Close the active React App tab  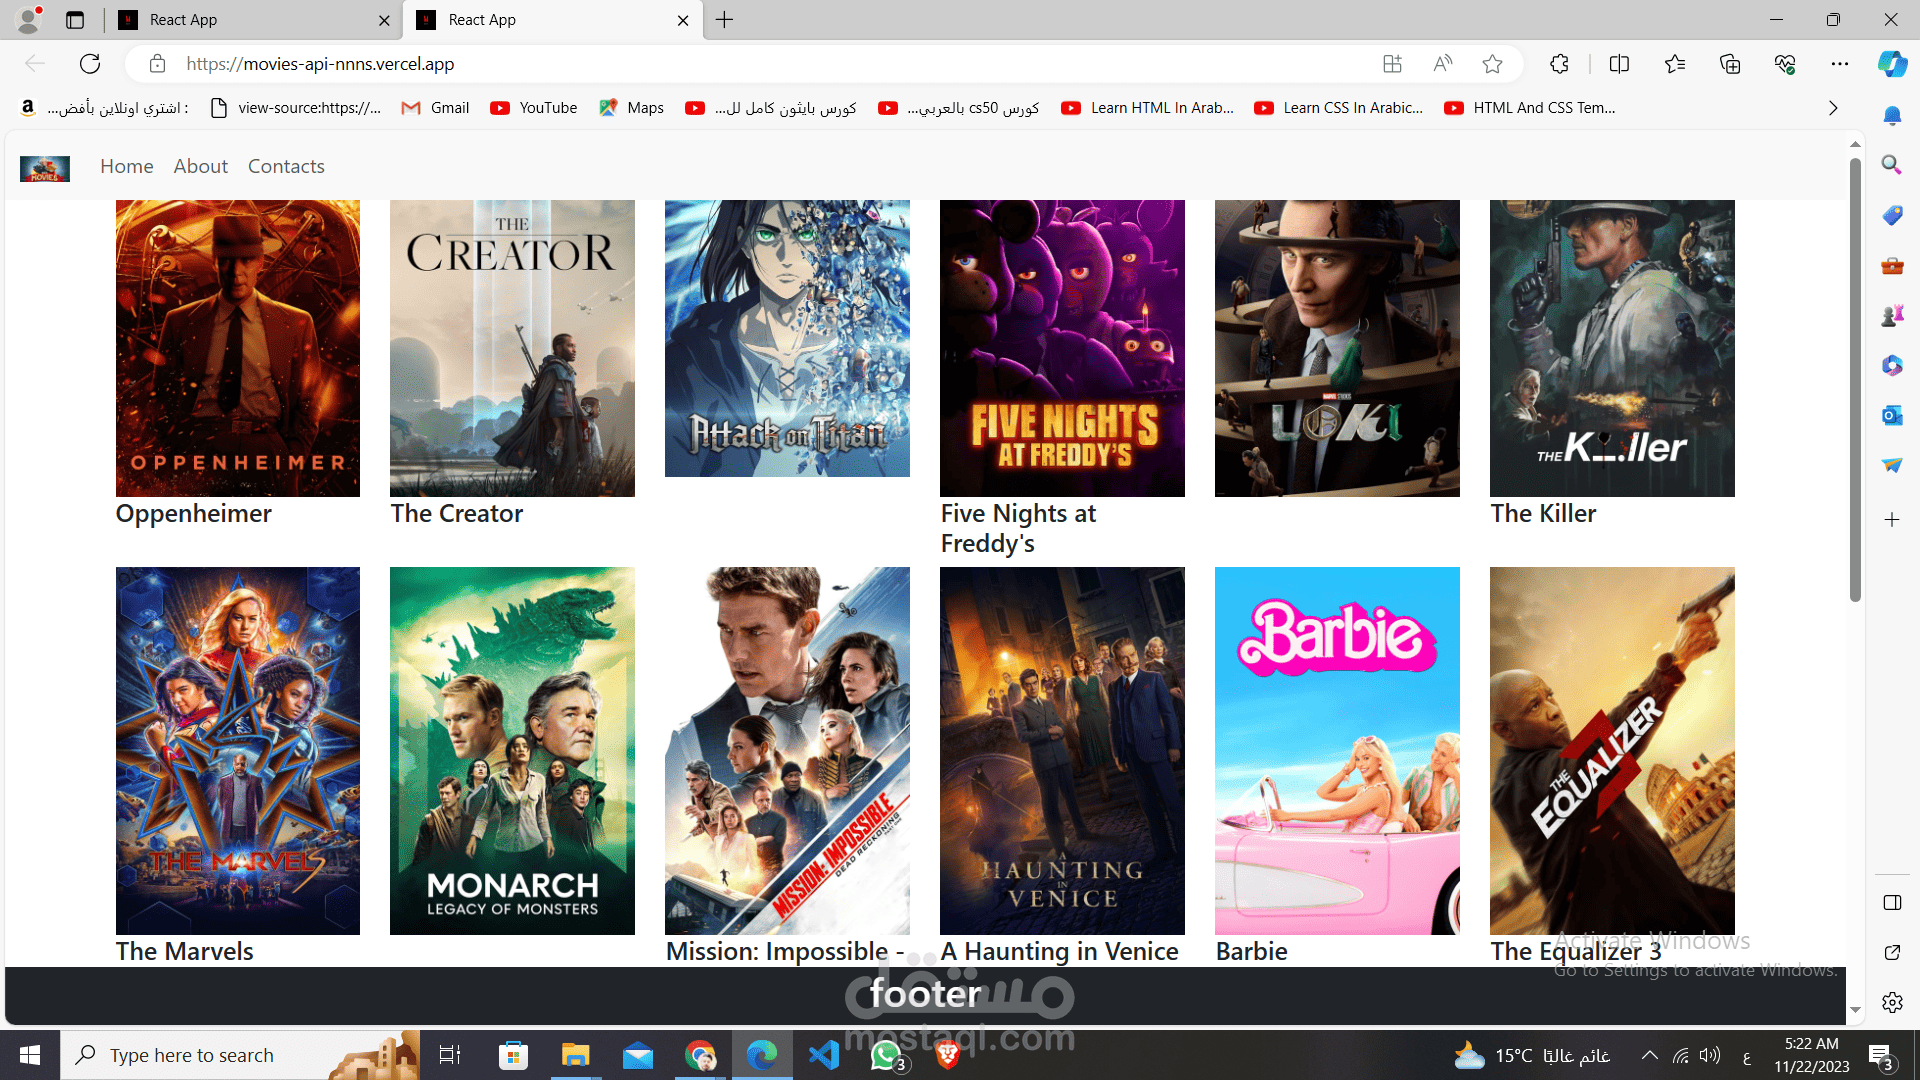coord(683,20)
